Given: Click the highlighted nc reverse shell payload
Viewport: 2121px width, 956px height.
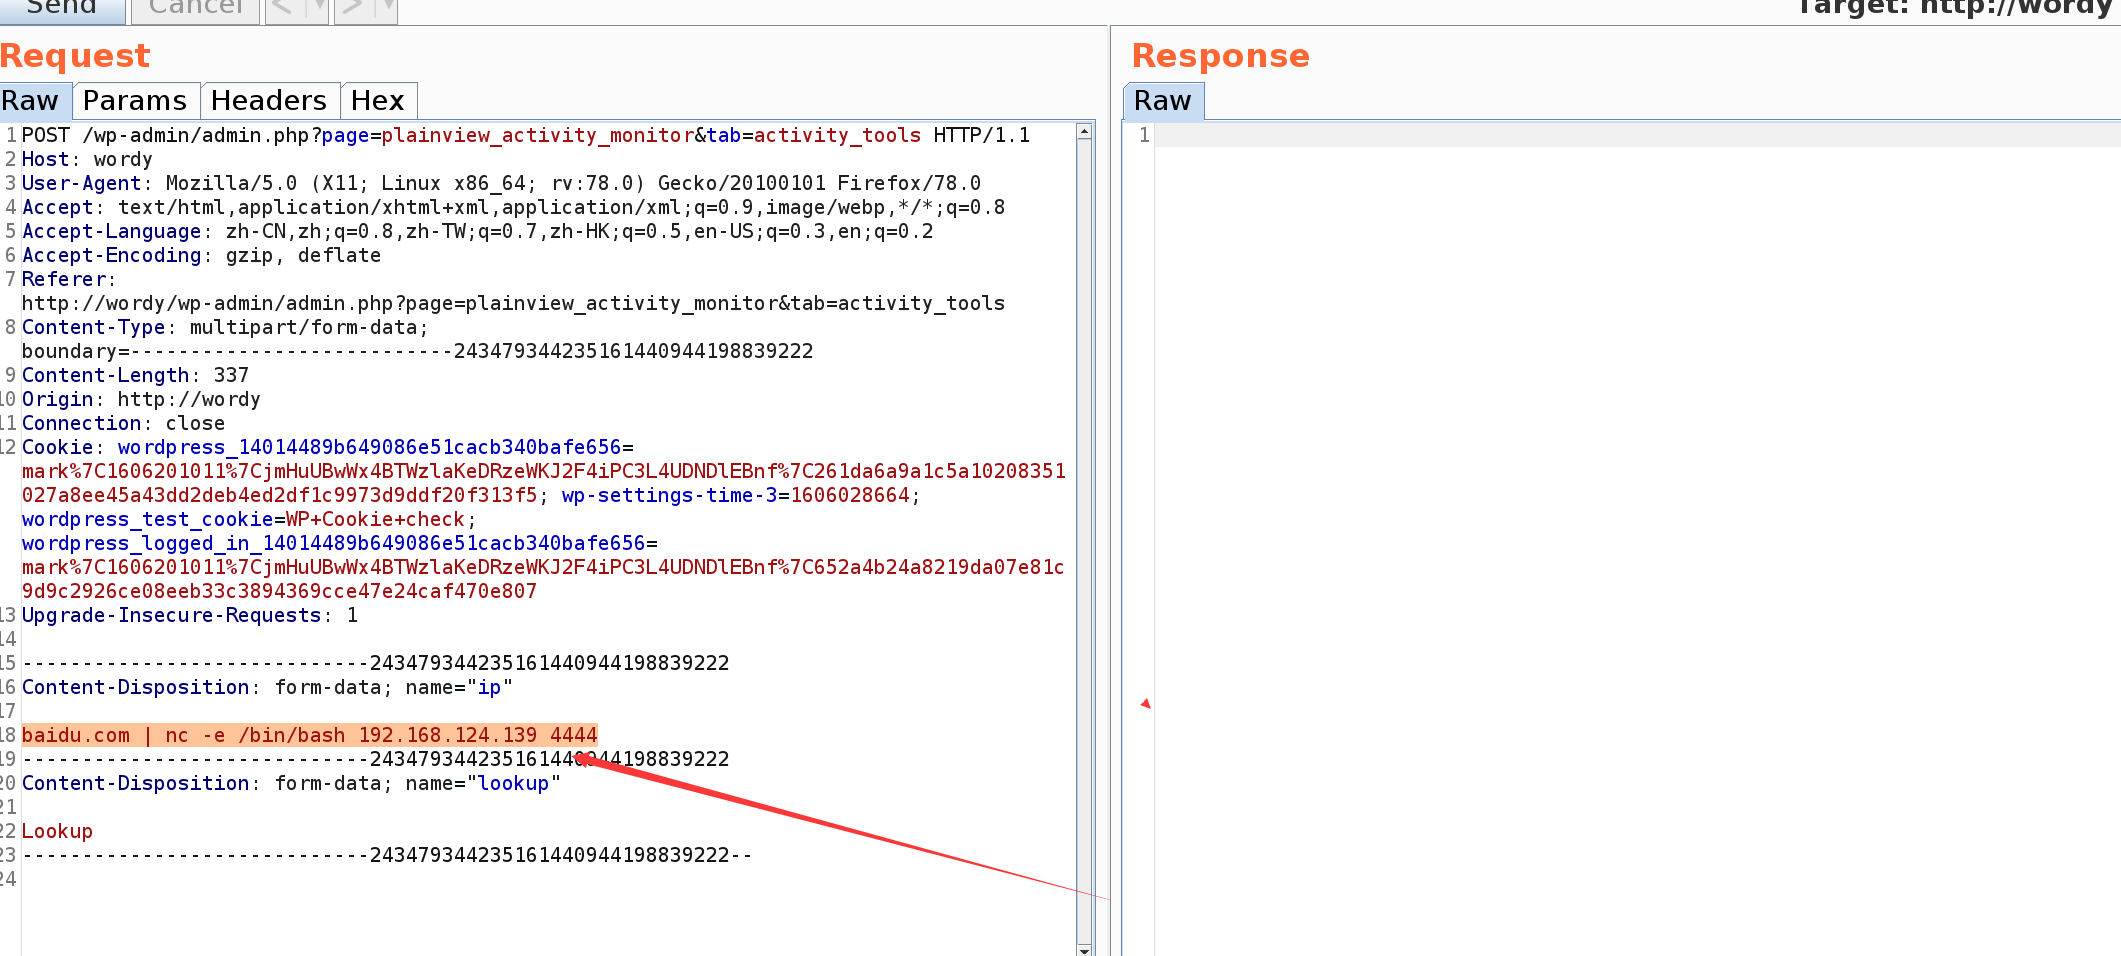Looking at the screenshot, I should pos(310,736).
